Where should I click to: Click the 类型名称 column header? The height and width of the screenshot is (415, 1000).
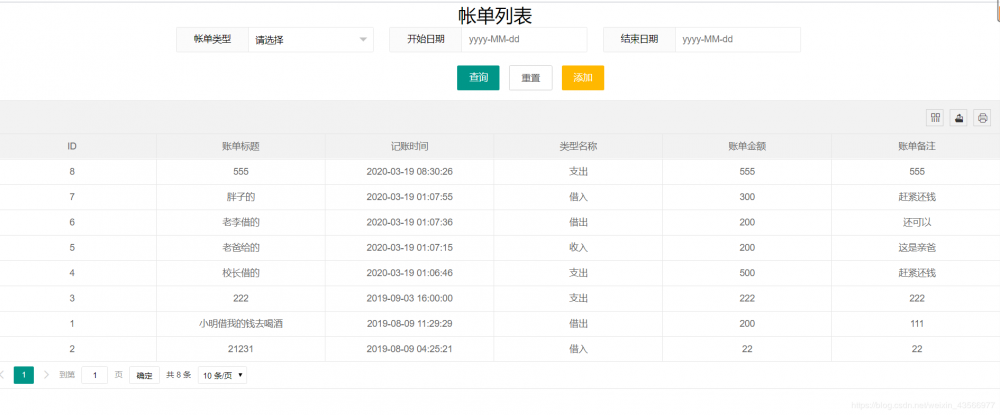(x=578, y=147)
